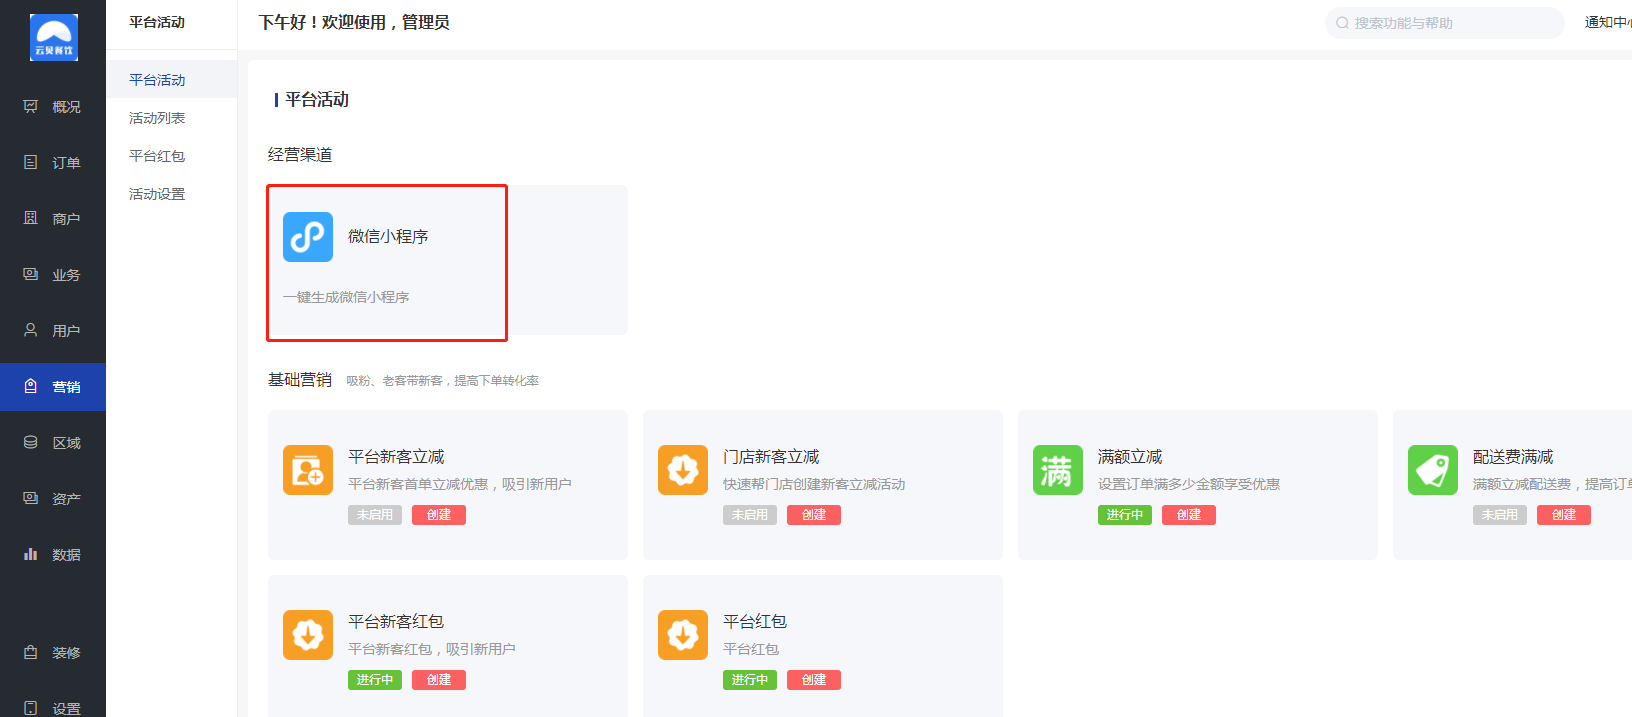Select 平台活动 in the submenu
1632x717 pixels.
click(171, 80)
